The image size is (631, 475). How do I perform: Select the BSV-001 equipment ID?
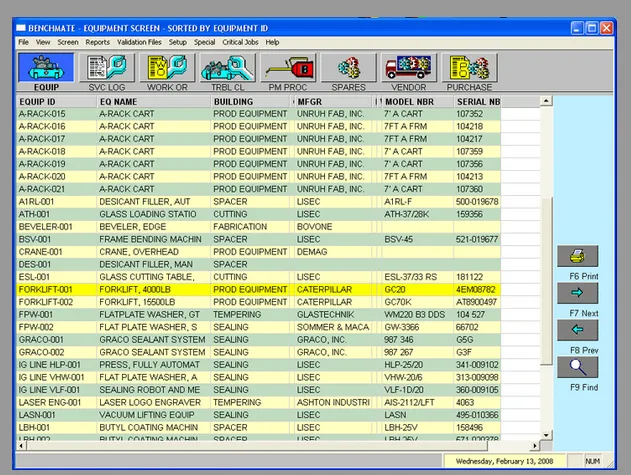click(35, 239)
